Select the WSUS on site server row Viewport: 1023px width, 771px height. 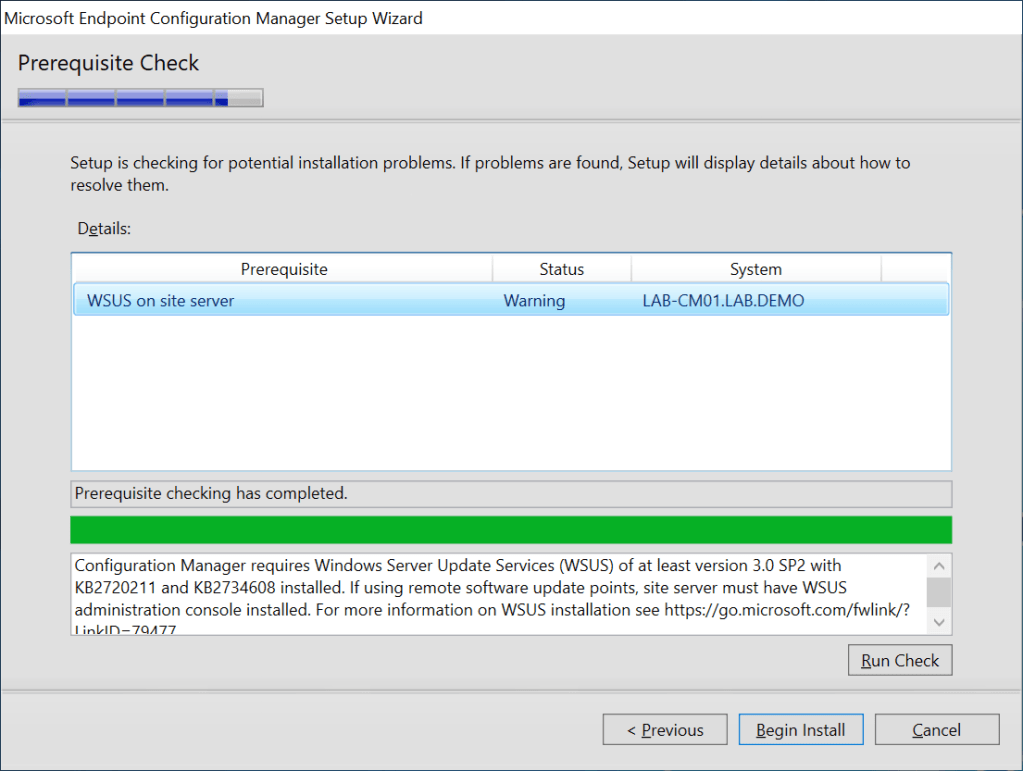point(161,301)
